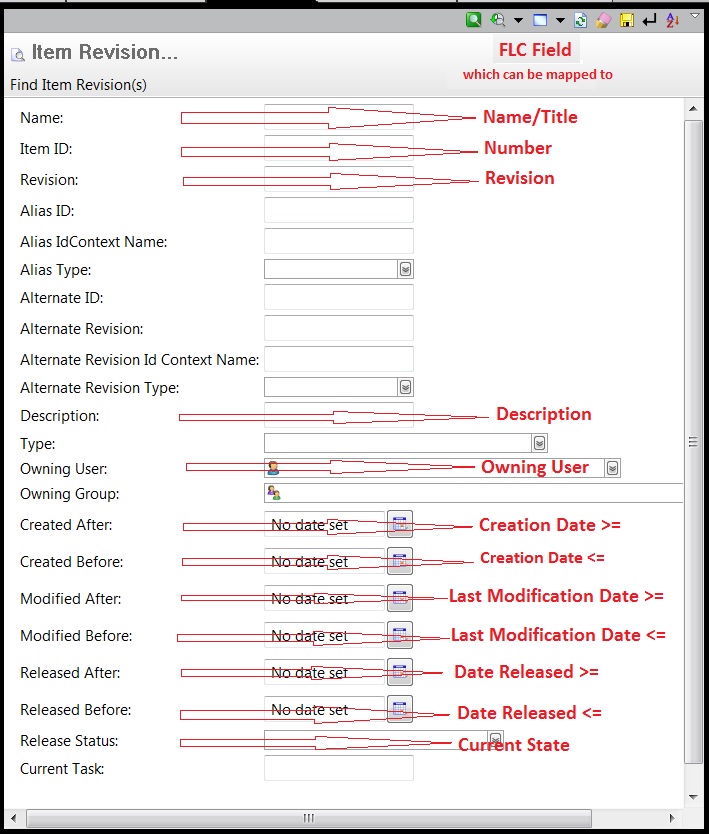Click the select-a-search window icon
The image size is (709, 834).
[x=540, y=20]
